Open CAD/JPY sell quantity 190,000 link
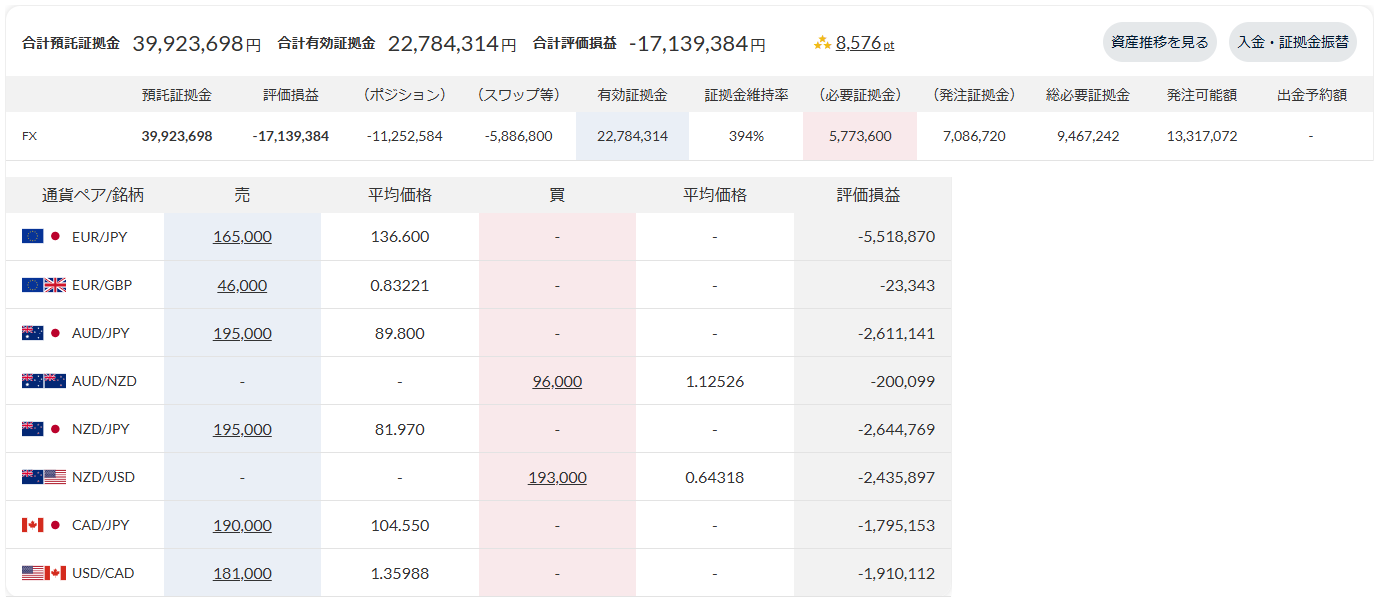The image size is (1379, 602). click(242, 525)
